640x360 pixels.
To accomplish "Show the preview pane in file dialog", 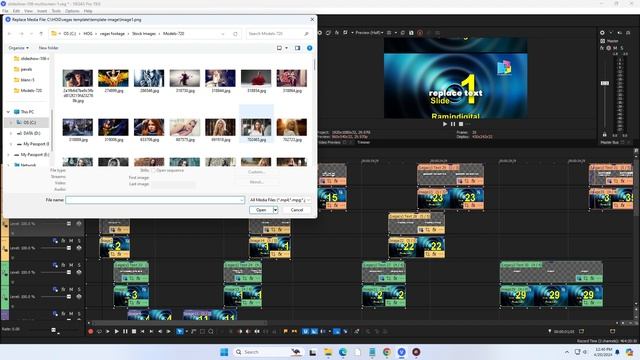I will click(298, 48).
